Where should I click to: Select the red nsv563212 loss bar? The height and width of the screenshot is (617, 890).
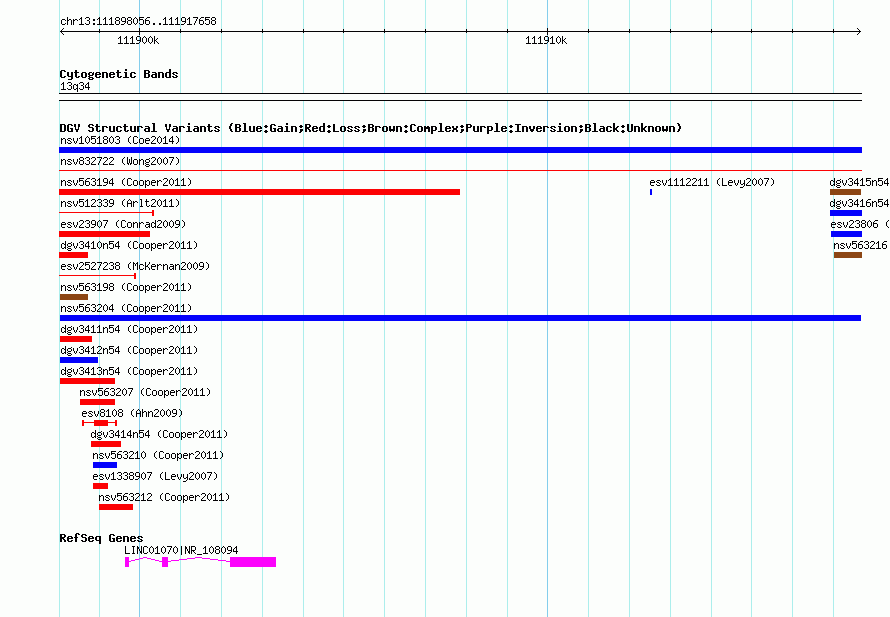point(116,507)
